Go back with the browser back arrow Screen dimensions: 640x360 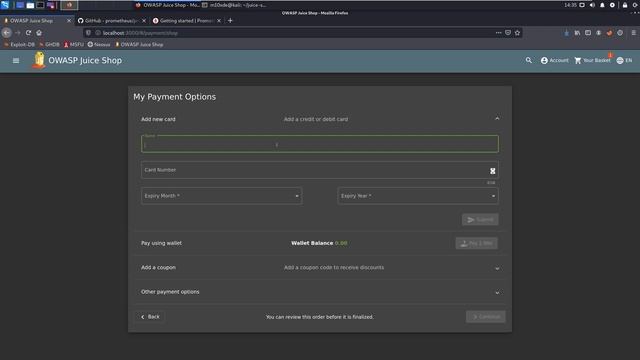click(7, 33)
